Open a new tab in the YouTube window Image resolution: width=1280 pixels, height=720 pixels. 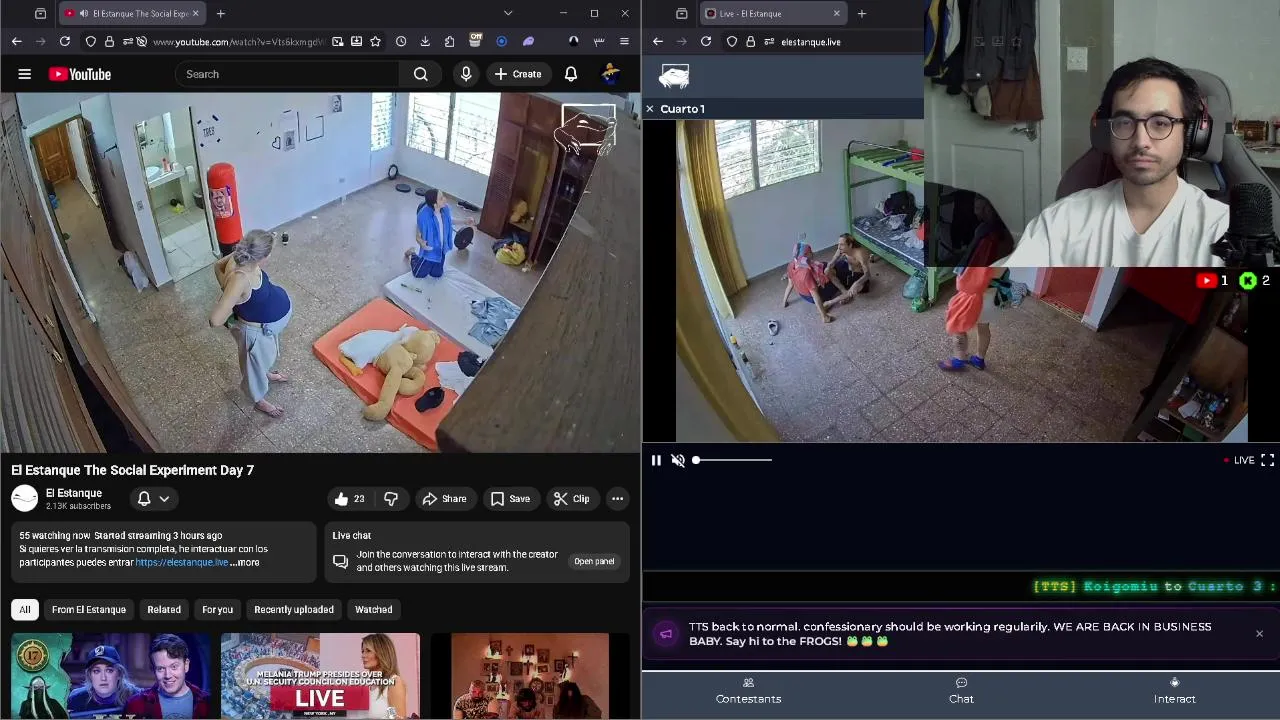click(x=220, y=13)
